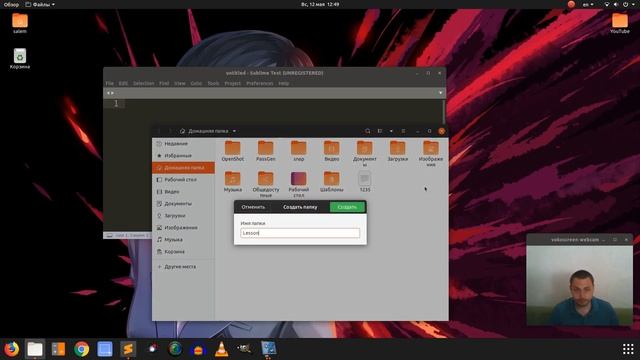Open the Tools menu in Sublime Text
The height and width of the screenshot is (360, 640).
[213, 83]
